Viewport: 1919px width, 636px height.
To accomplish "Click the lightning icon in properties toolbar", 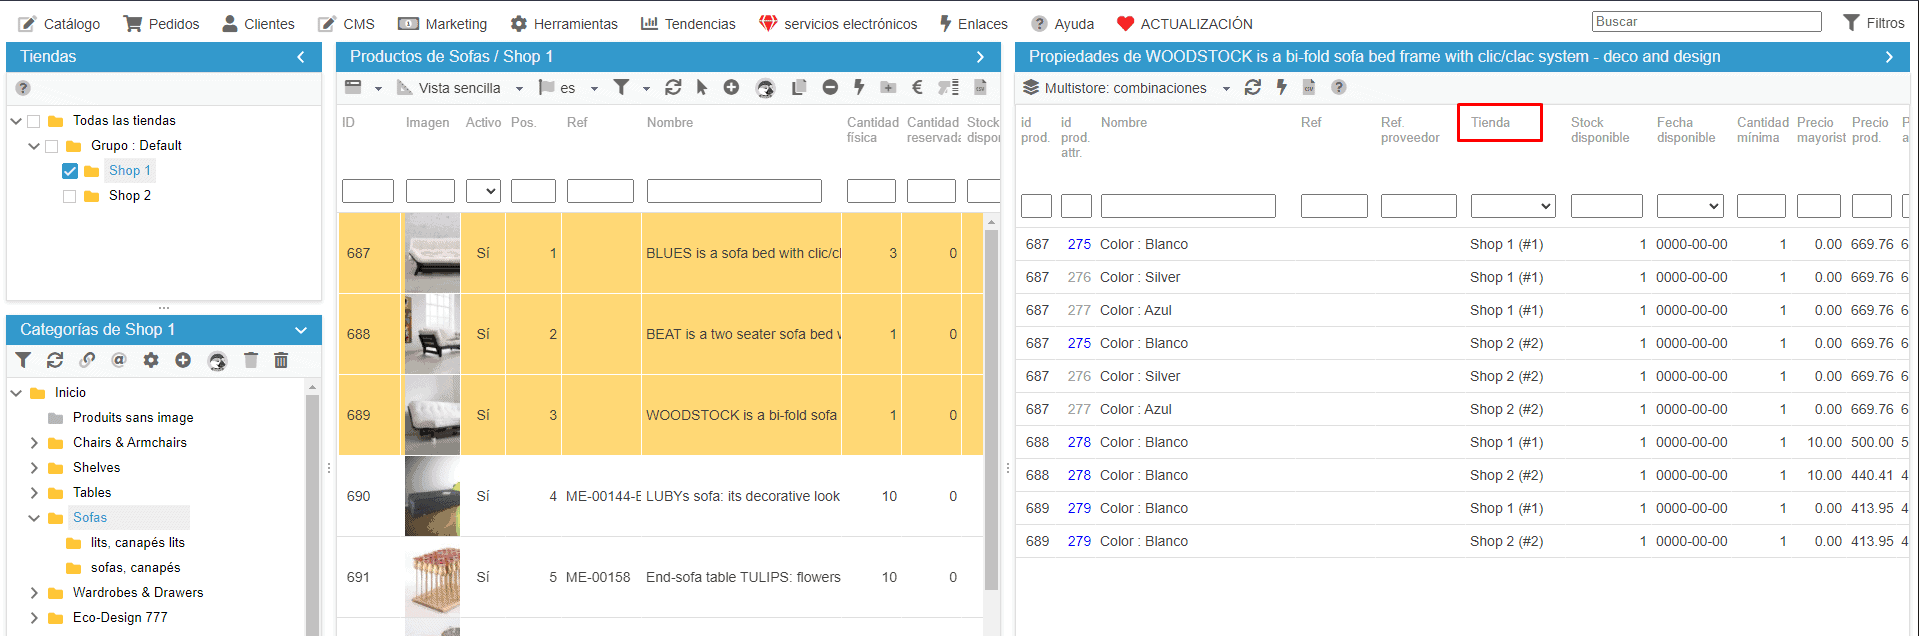I will click(1281, 88).
